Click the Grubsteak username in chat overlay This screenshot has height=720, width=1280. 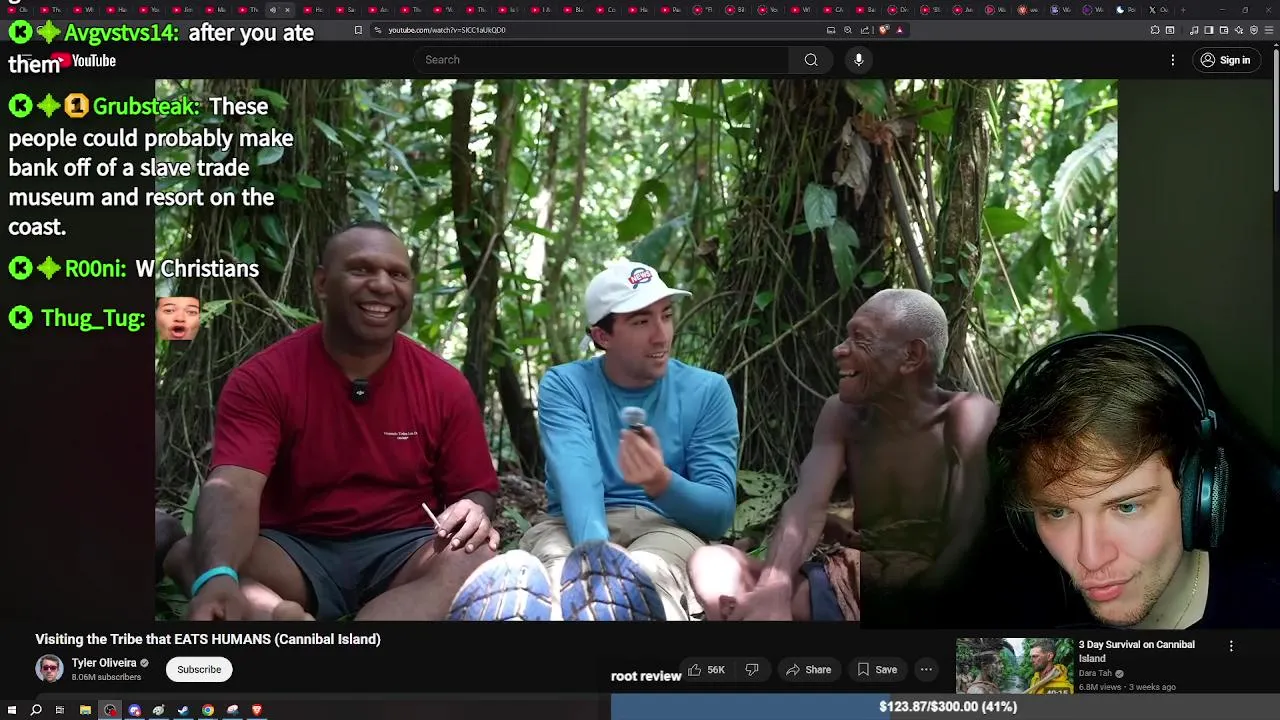pyautogui.click(x=146, y=106)
